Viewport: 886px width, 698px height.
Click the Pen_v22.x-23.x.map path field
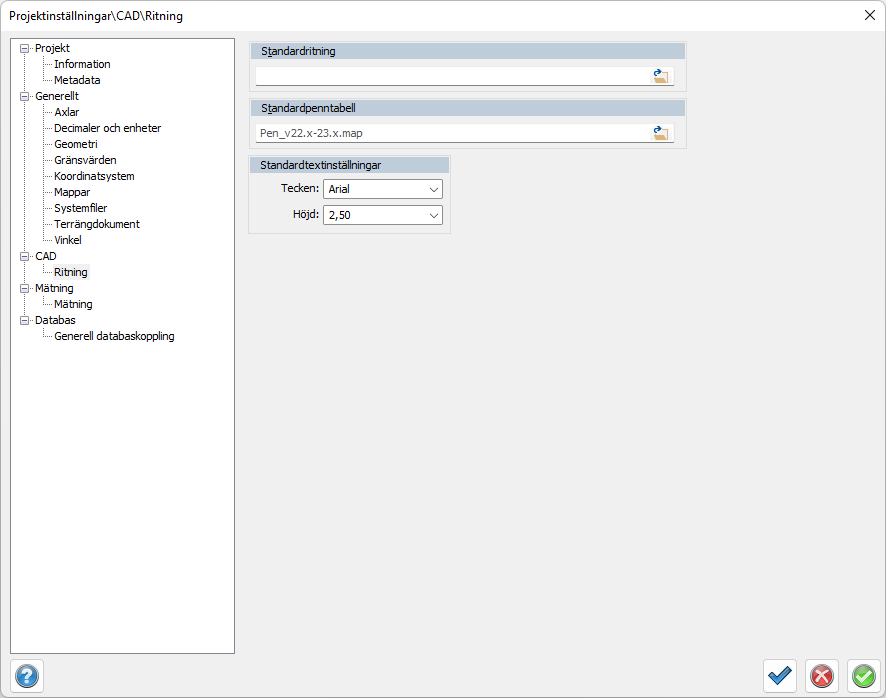pos(450,133)
